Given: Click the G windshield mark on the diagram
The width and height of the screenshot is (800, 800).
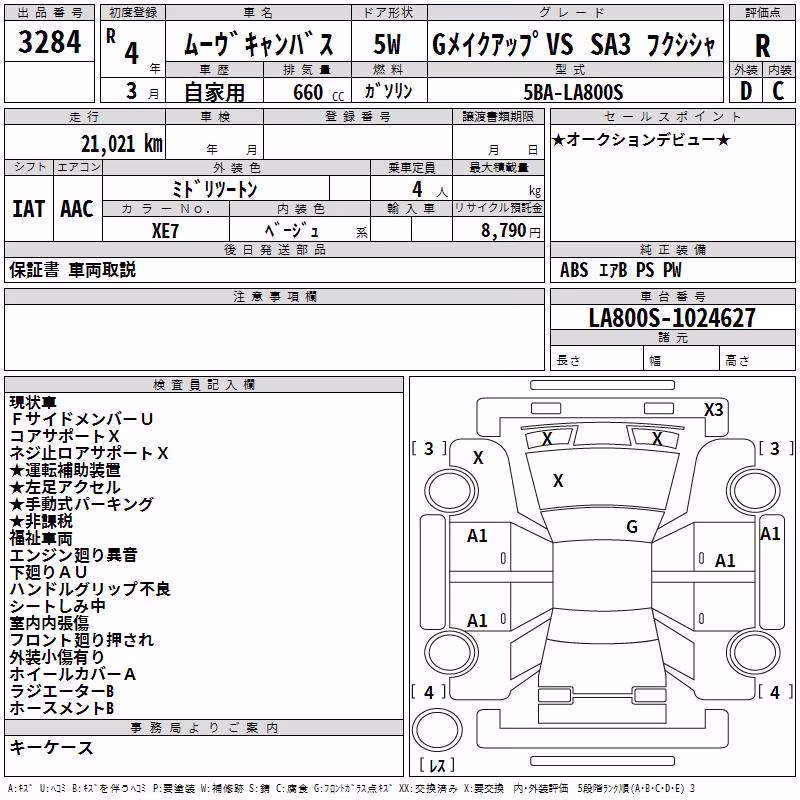Looking at the screenshot, I should [632, 527].
